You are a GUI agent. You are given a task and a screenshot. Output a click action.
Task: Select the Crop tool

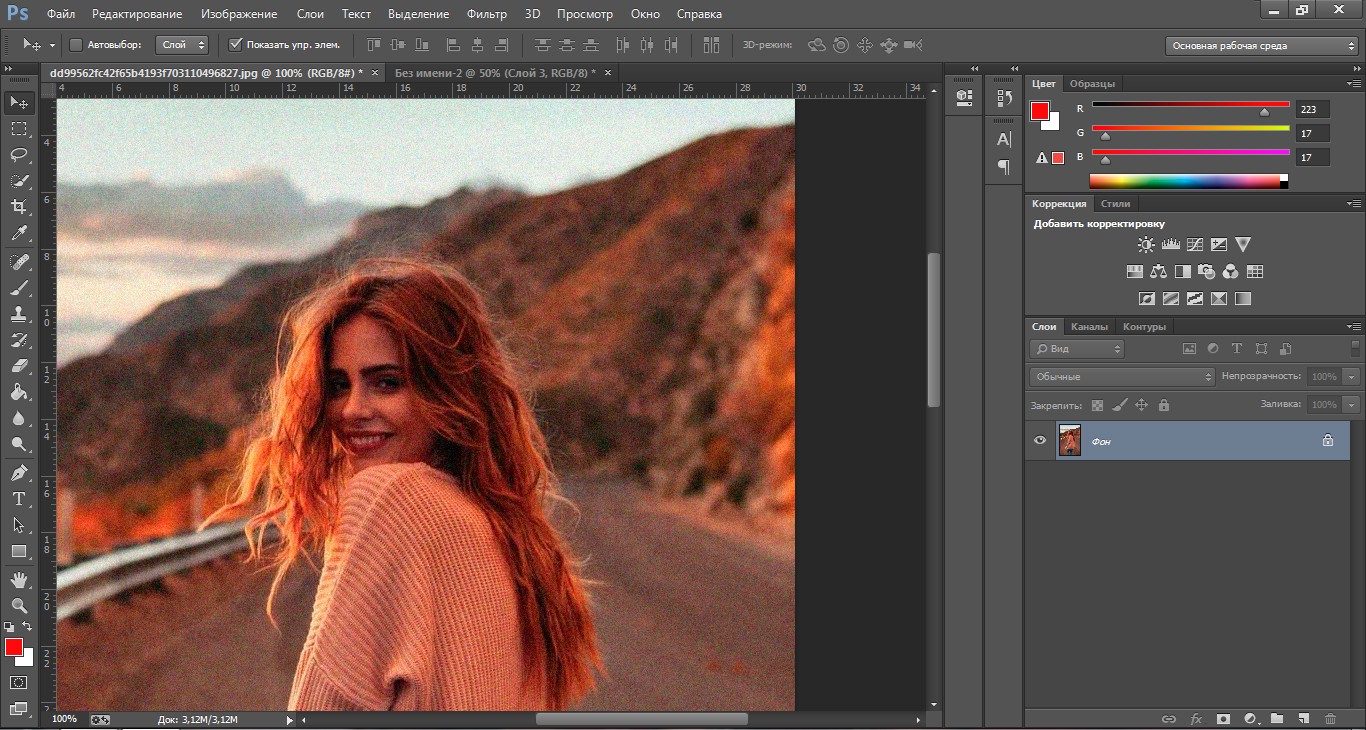pos(18,207)
